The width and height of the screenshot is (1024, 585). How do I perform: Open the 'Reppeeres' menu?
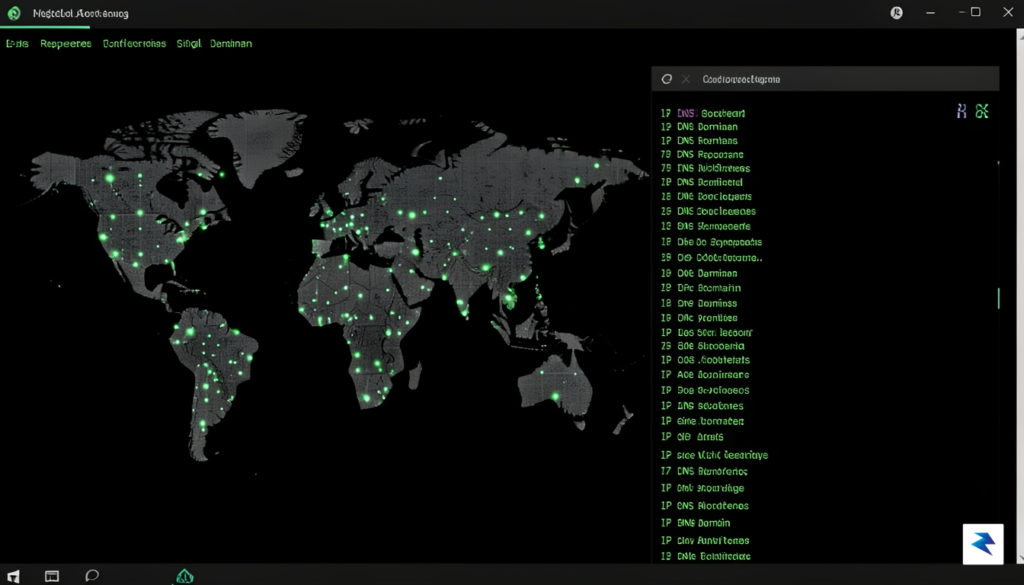[65, 44]
